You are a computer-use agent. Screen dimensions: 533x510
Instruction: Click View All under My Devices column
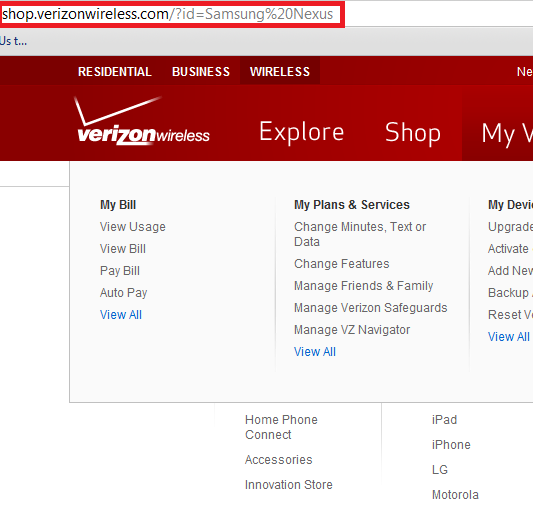(x=509, y=337)
